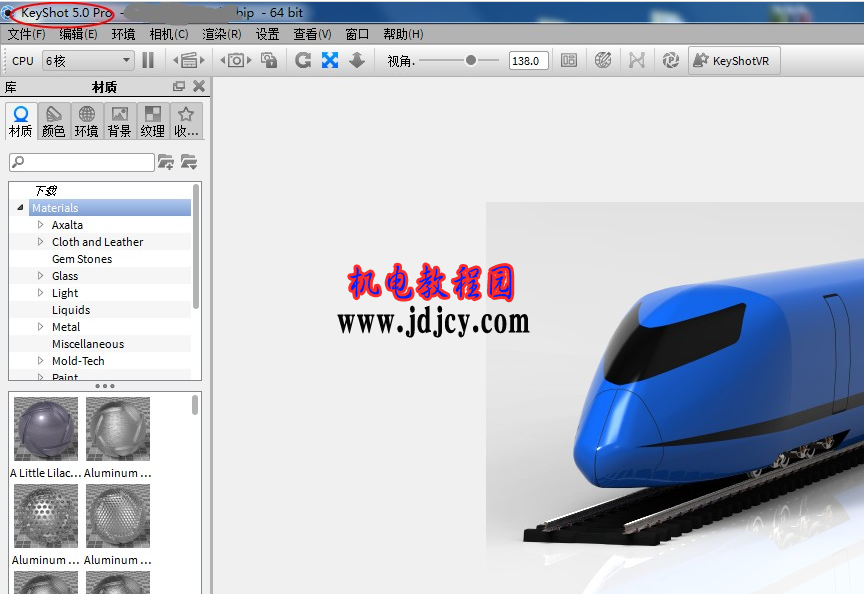Switch to the 材质 library tab
This screenshot has width=864, height=599.
[x=21, y=122]
